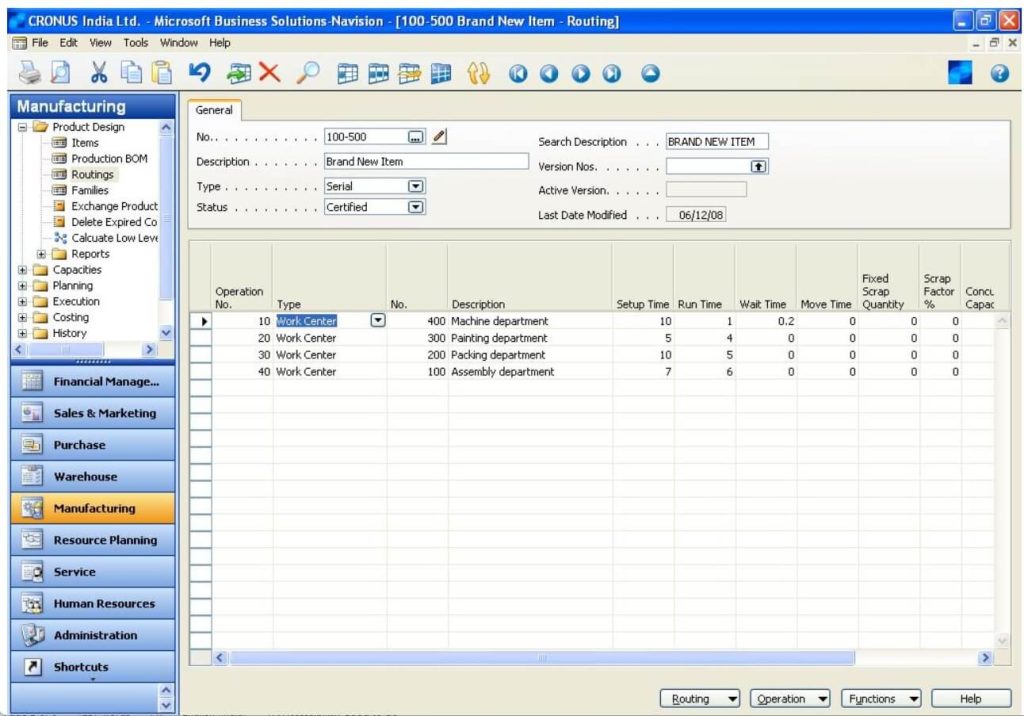Screen dimensions: 1024x716
Task: Click the Description field showing Brand New Item
Action: click(x=425, y=161)
